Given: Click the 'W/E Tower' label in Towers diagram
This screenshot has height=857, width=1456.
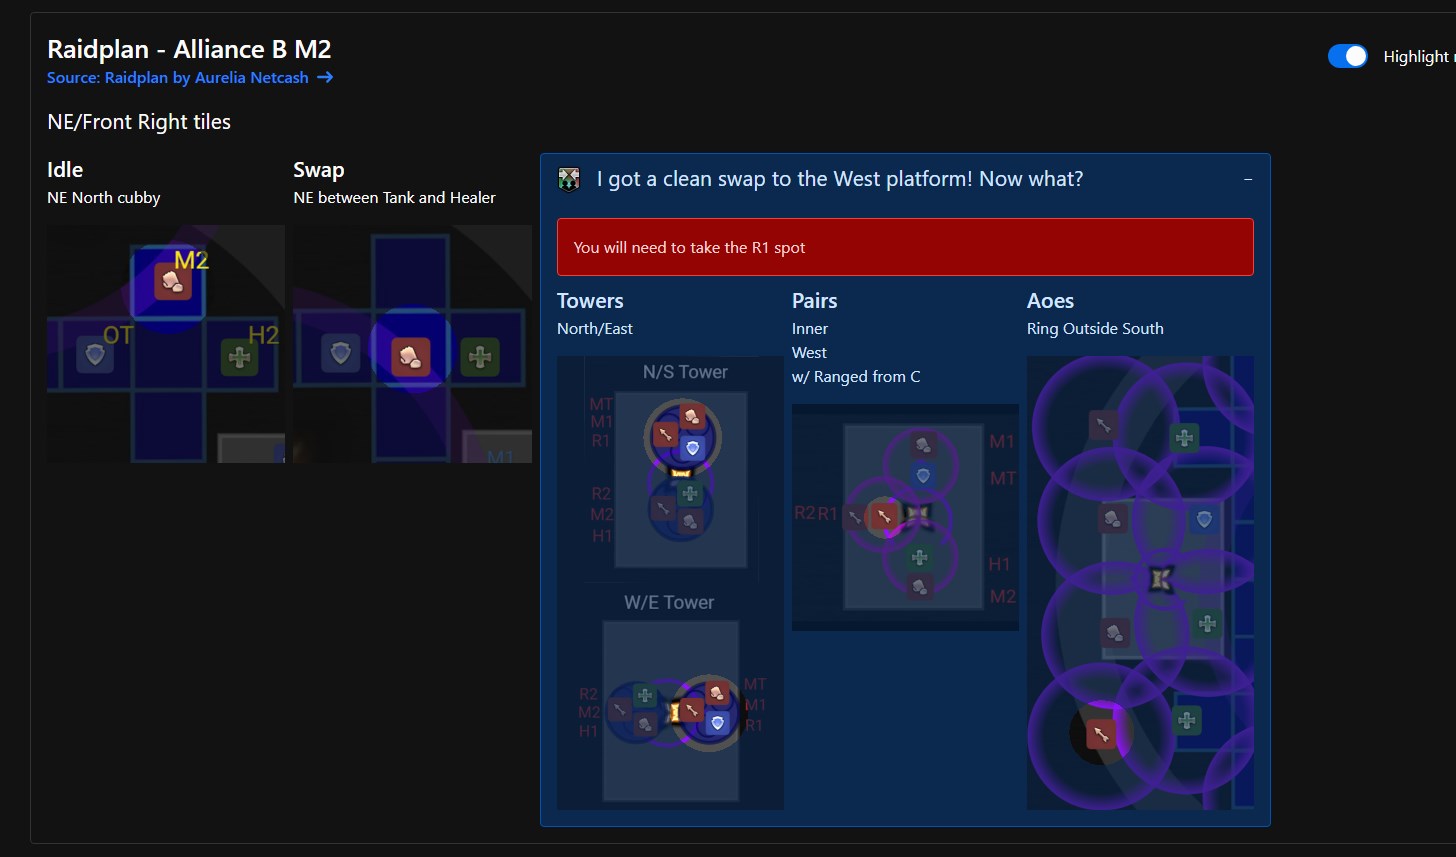Looking at the screenshot, I should [x=669, y=602].
